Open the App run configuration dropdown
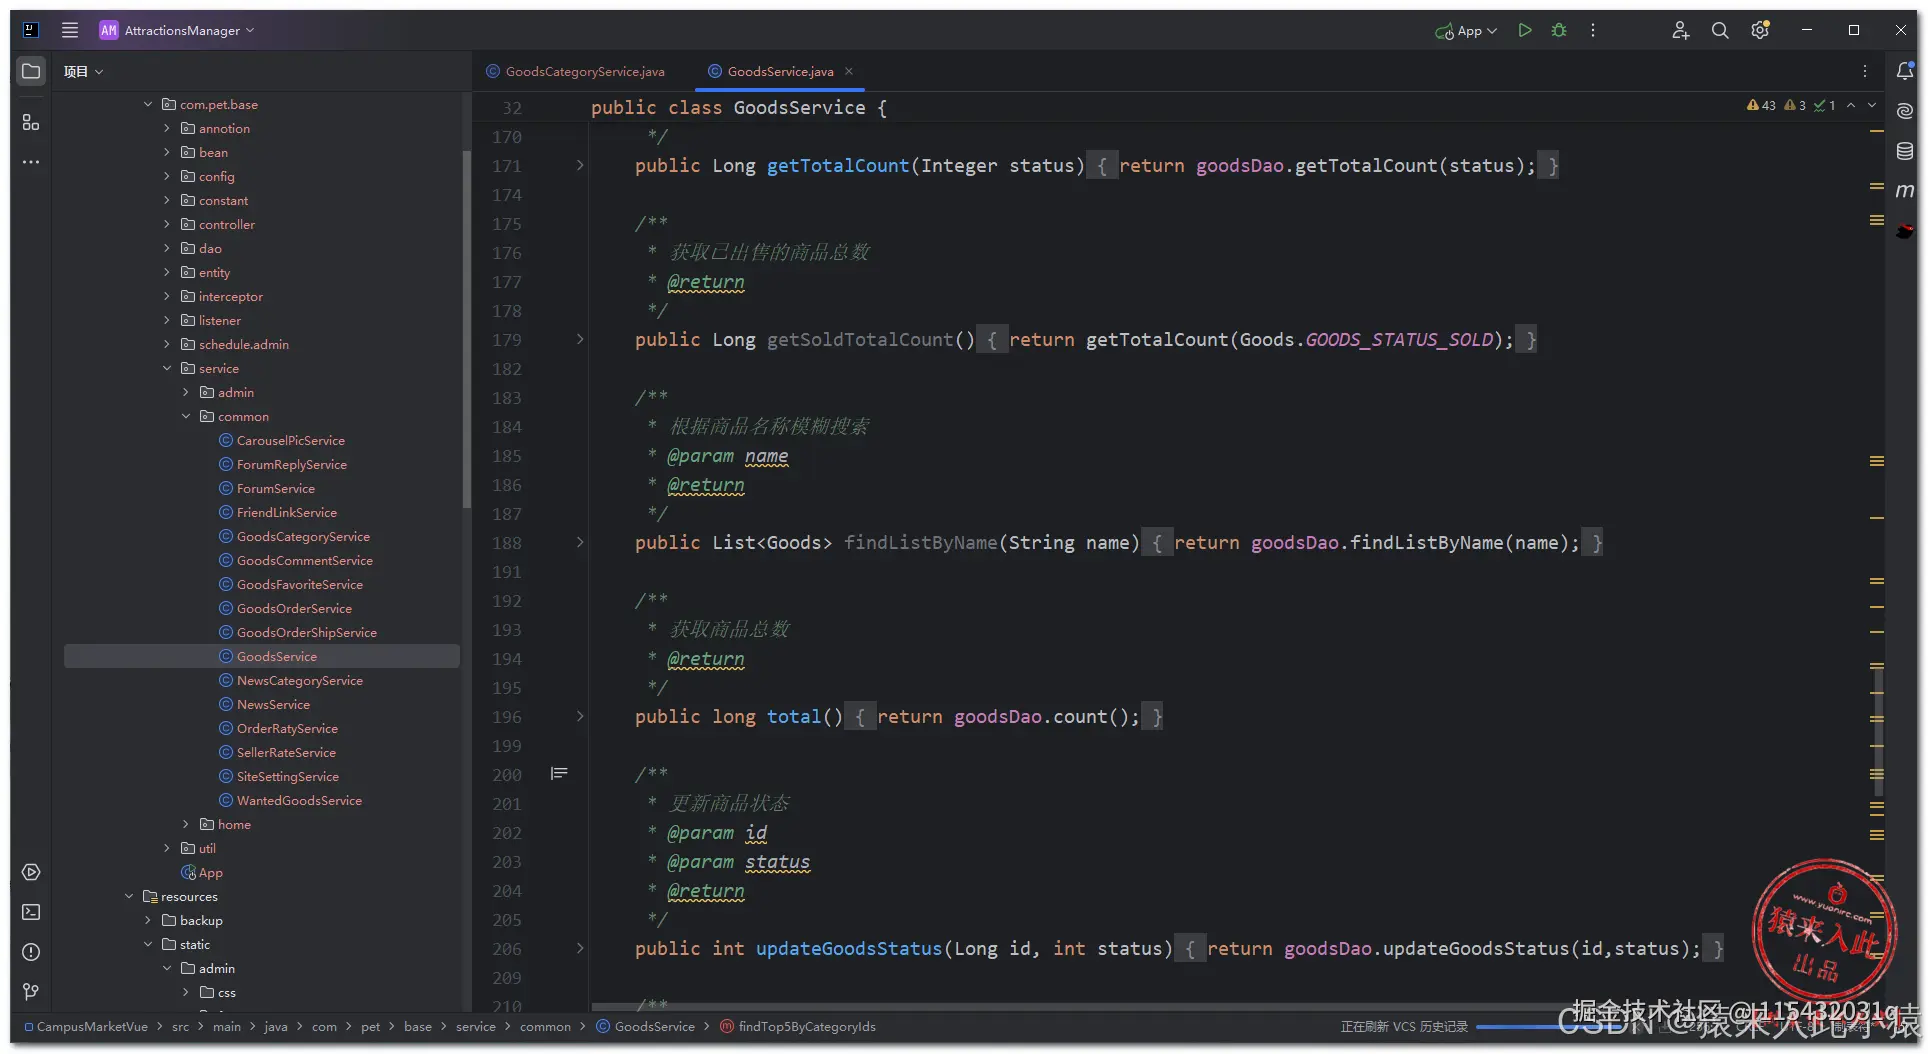This screenshot has width=1928, height=1054. (1466, 30)
